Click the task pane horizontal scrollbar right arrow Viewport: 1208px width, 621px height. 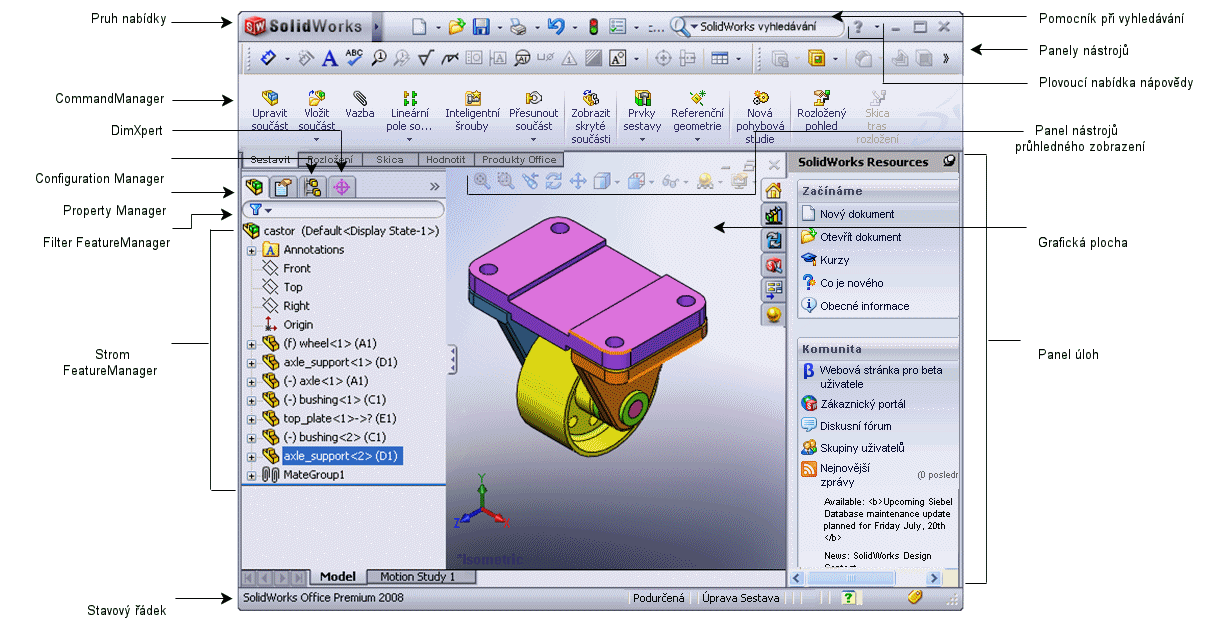tap(934, 578)
